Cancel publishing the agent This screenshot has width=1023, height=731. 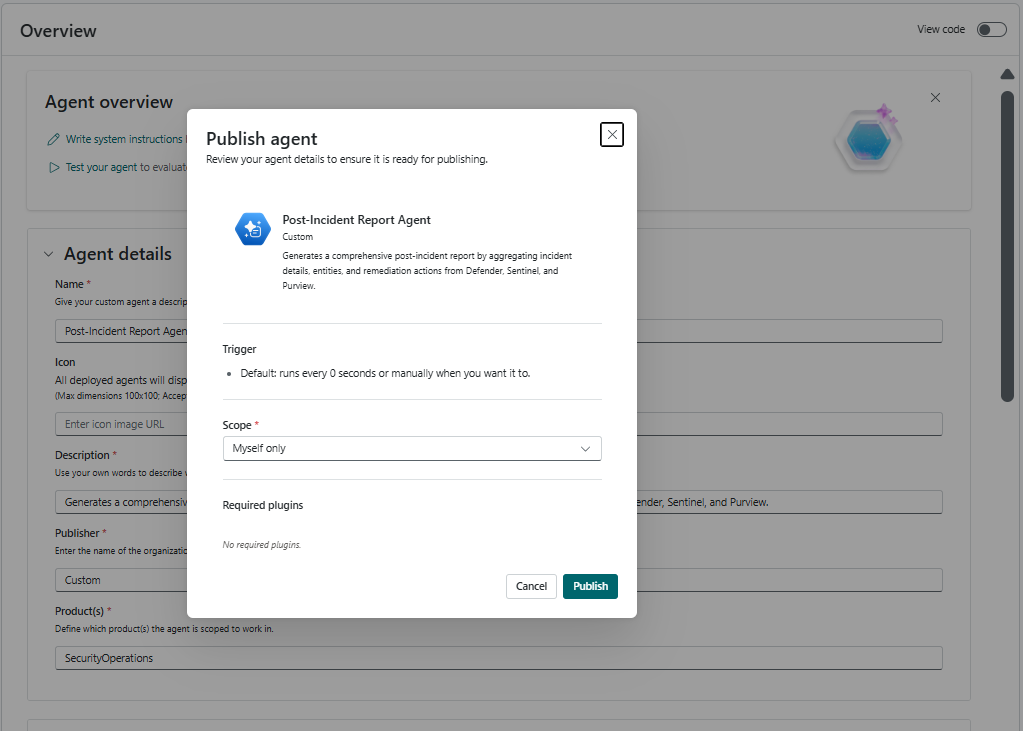pyautogui.click(x=531, y=586)
